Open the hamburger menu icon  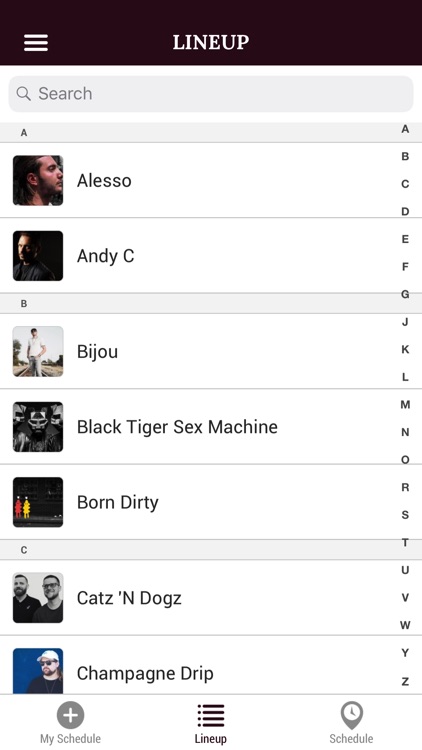point(36,43)
